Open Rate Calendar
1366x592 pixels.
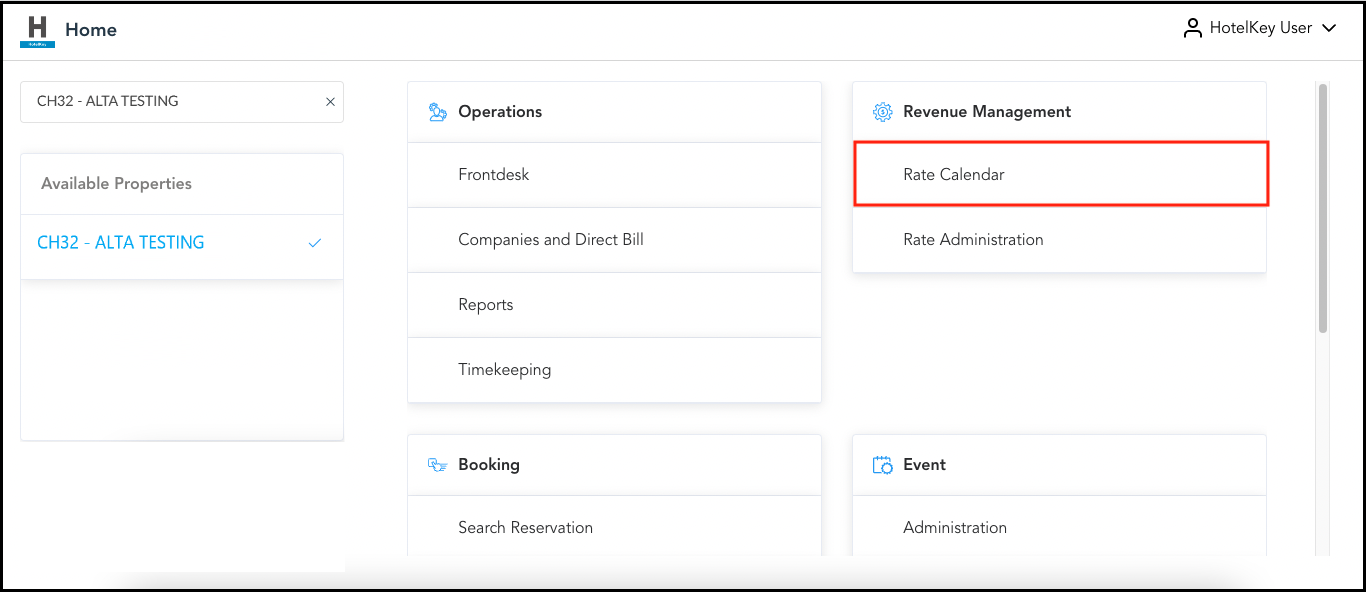953,175
